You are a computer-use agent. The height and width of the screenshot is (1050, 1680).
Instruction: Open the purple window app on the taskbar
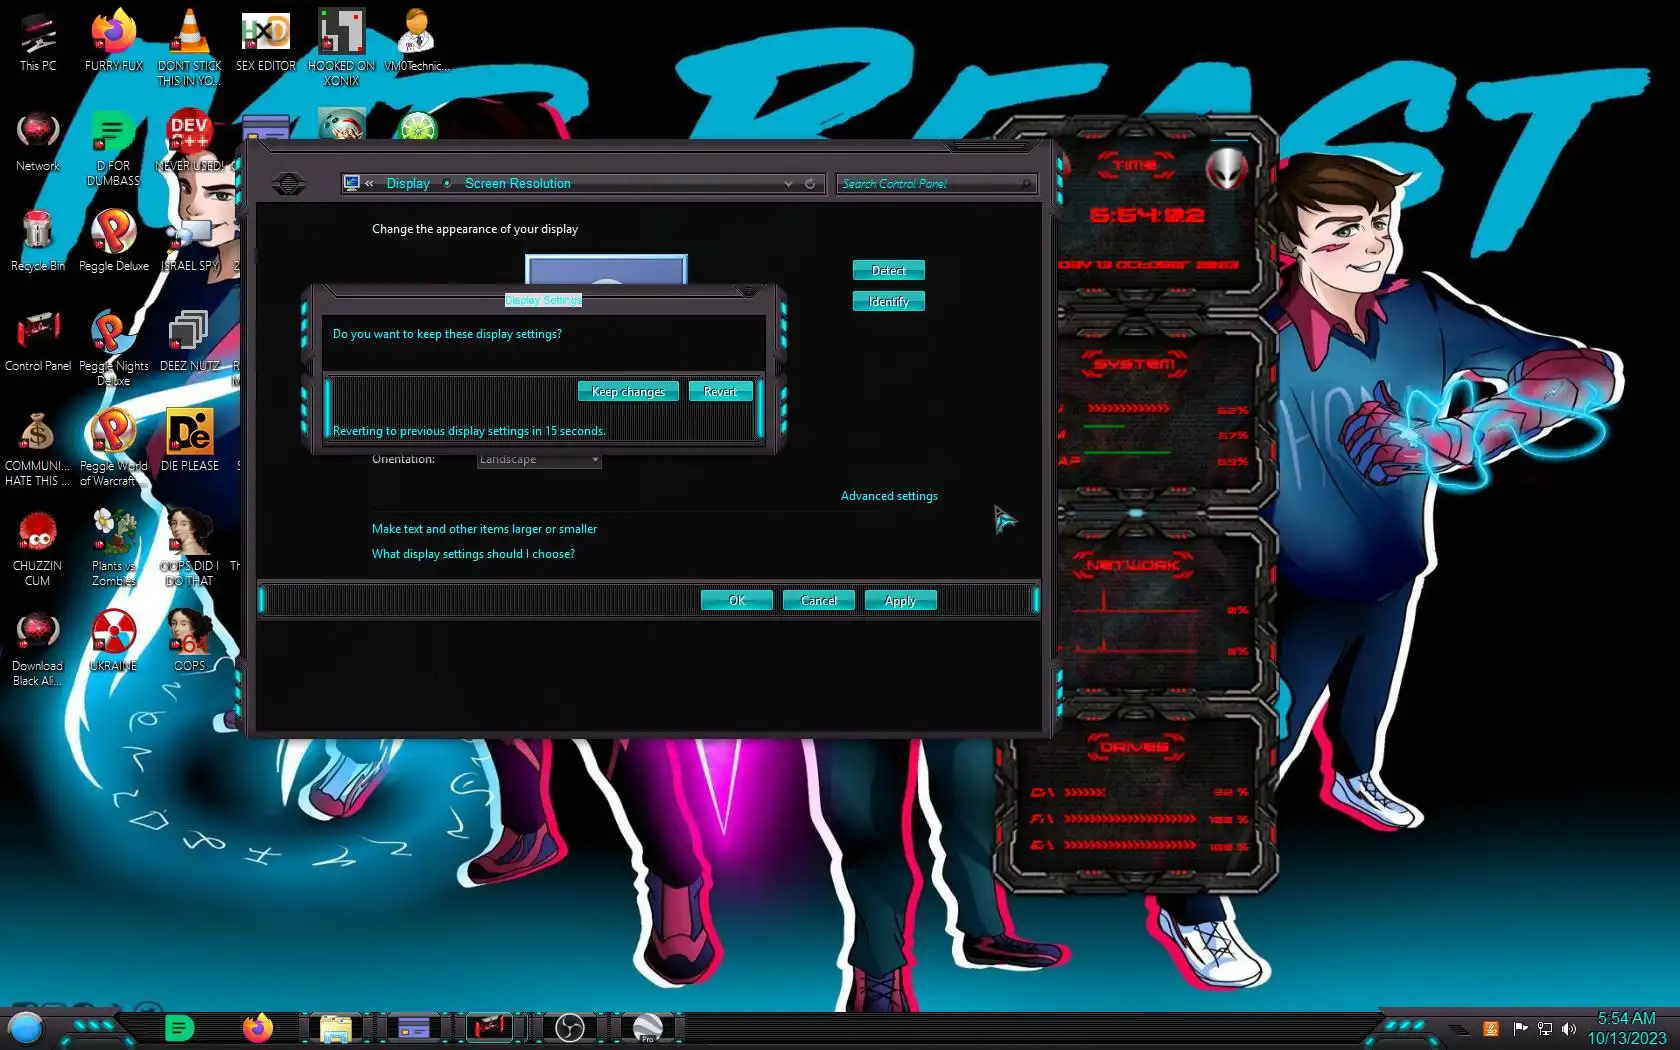(x=414, y=1027)
